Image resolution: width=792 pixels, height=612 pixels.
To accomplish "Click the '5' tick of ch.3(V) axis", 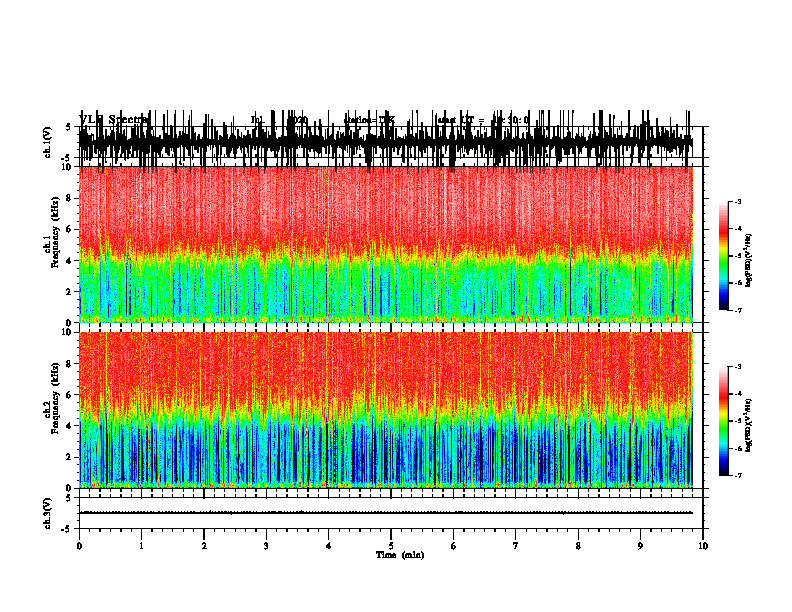I will 69,498.
